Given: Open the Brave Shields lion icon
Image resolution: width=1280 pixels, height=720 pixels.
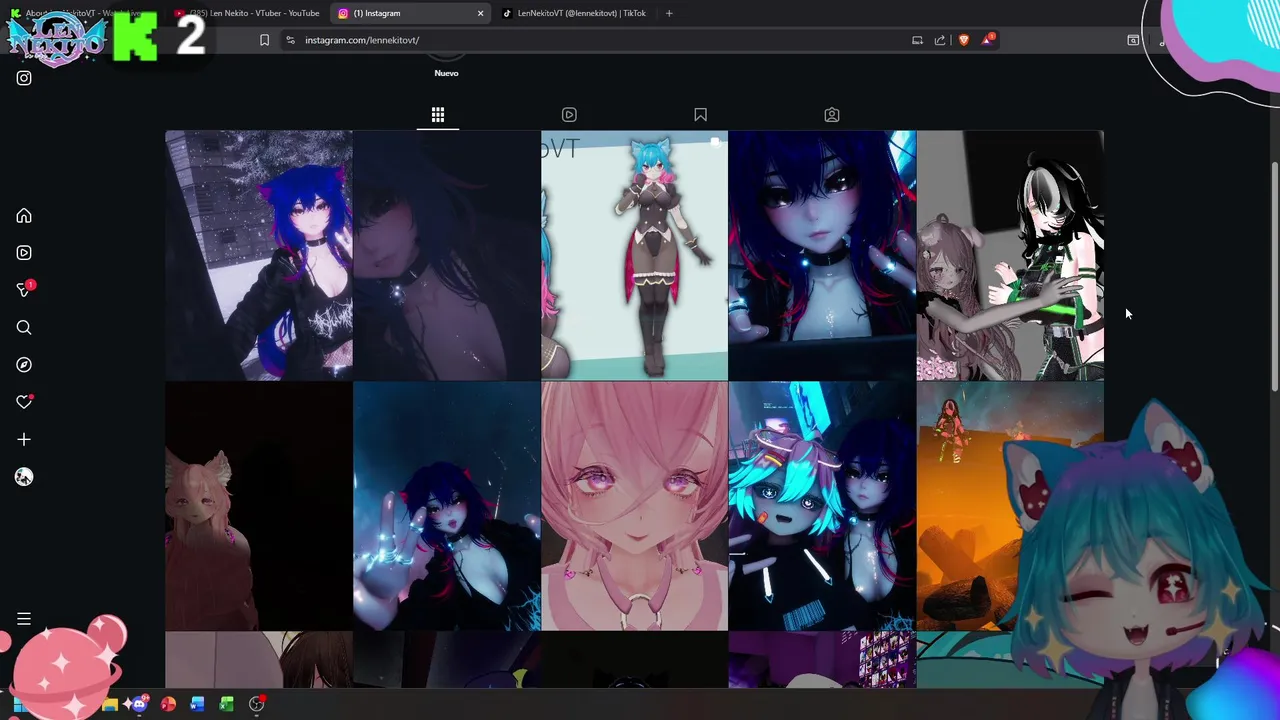Looking at the screenshot, I should pyautogui.click(x=964, y=40).
